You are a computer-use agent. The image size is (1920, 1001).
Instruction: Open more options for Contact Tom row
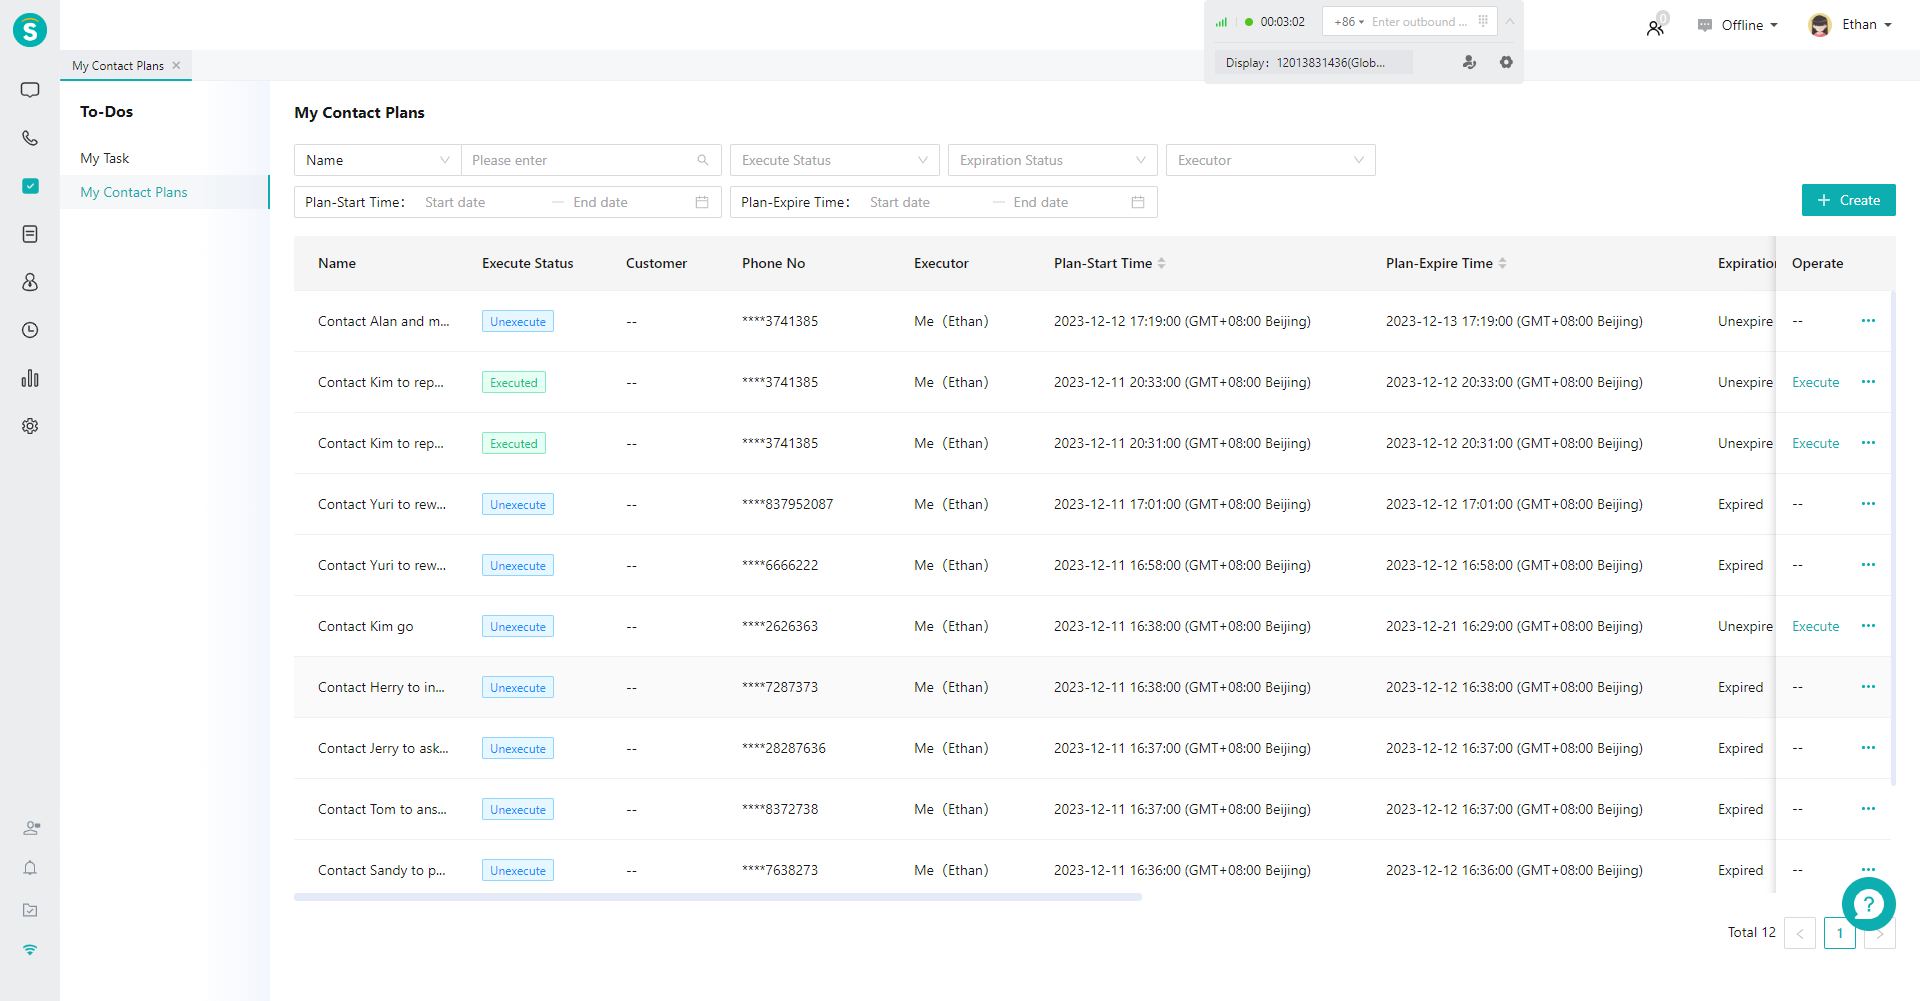pyautogui.click(x=1868, y=809)
